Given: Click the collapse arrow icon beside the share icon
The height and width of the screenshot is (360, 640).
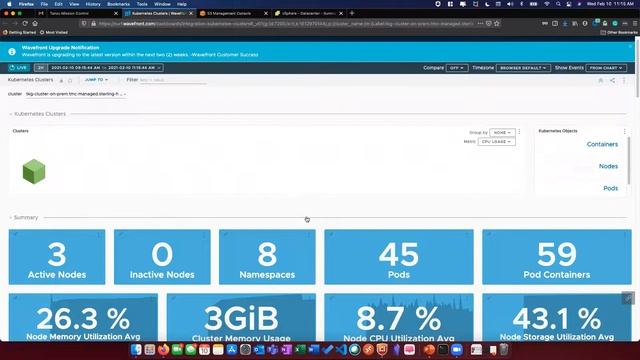Looking at the screenshot, I should click(601, 80).
